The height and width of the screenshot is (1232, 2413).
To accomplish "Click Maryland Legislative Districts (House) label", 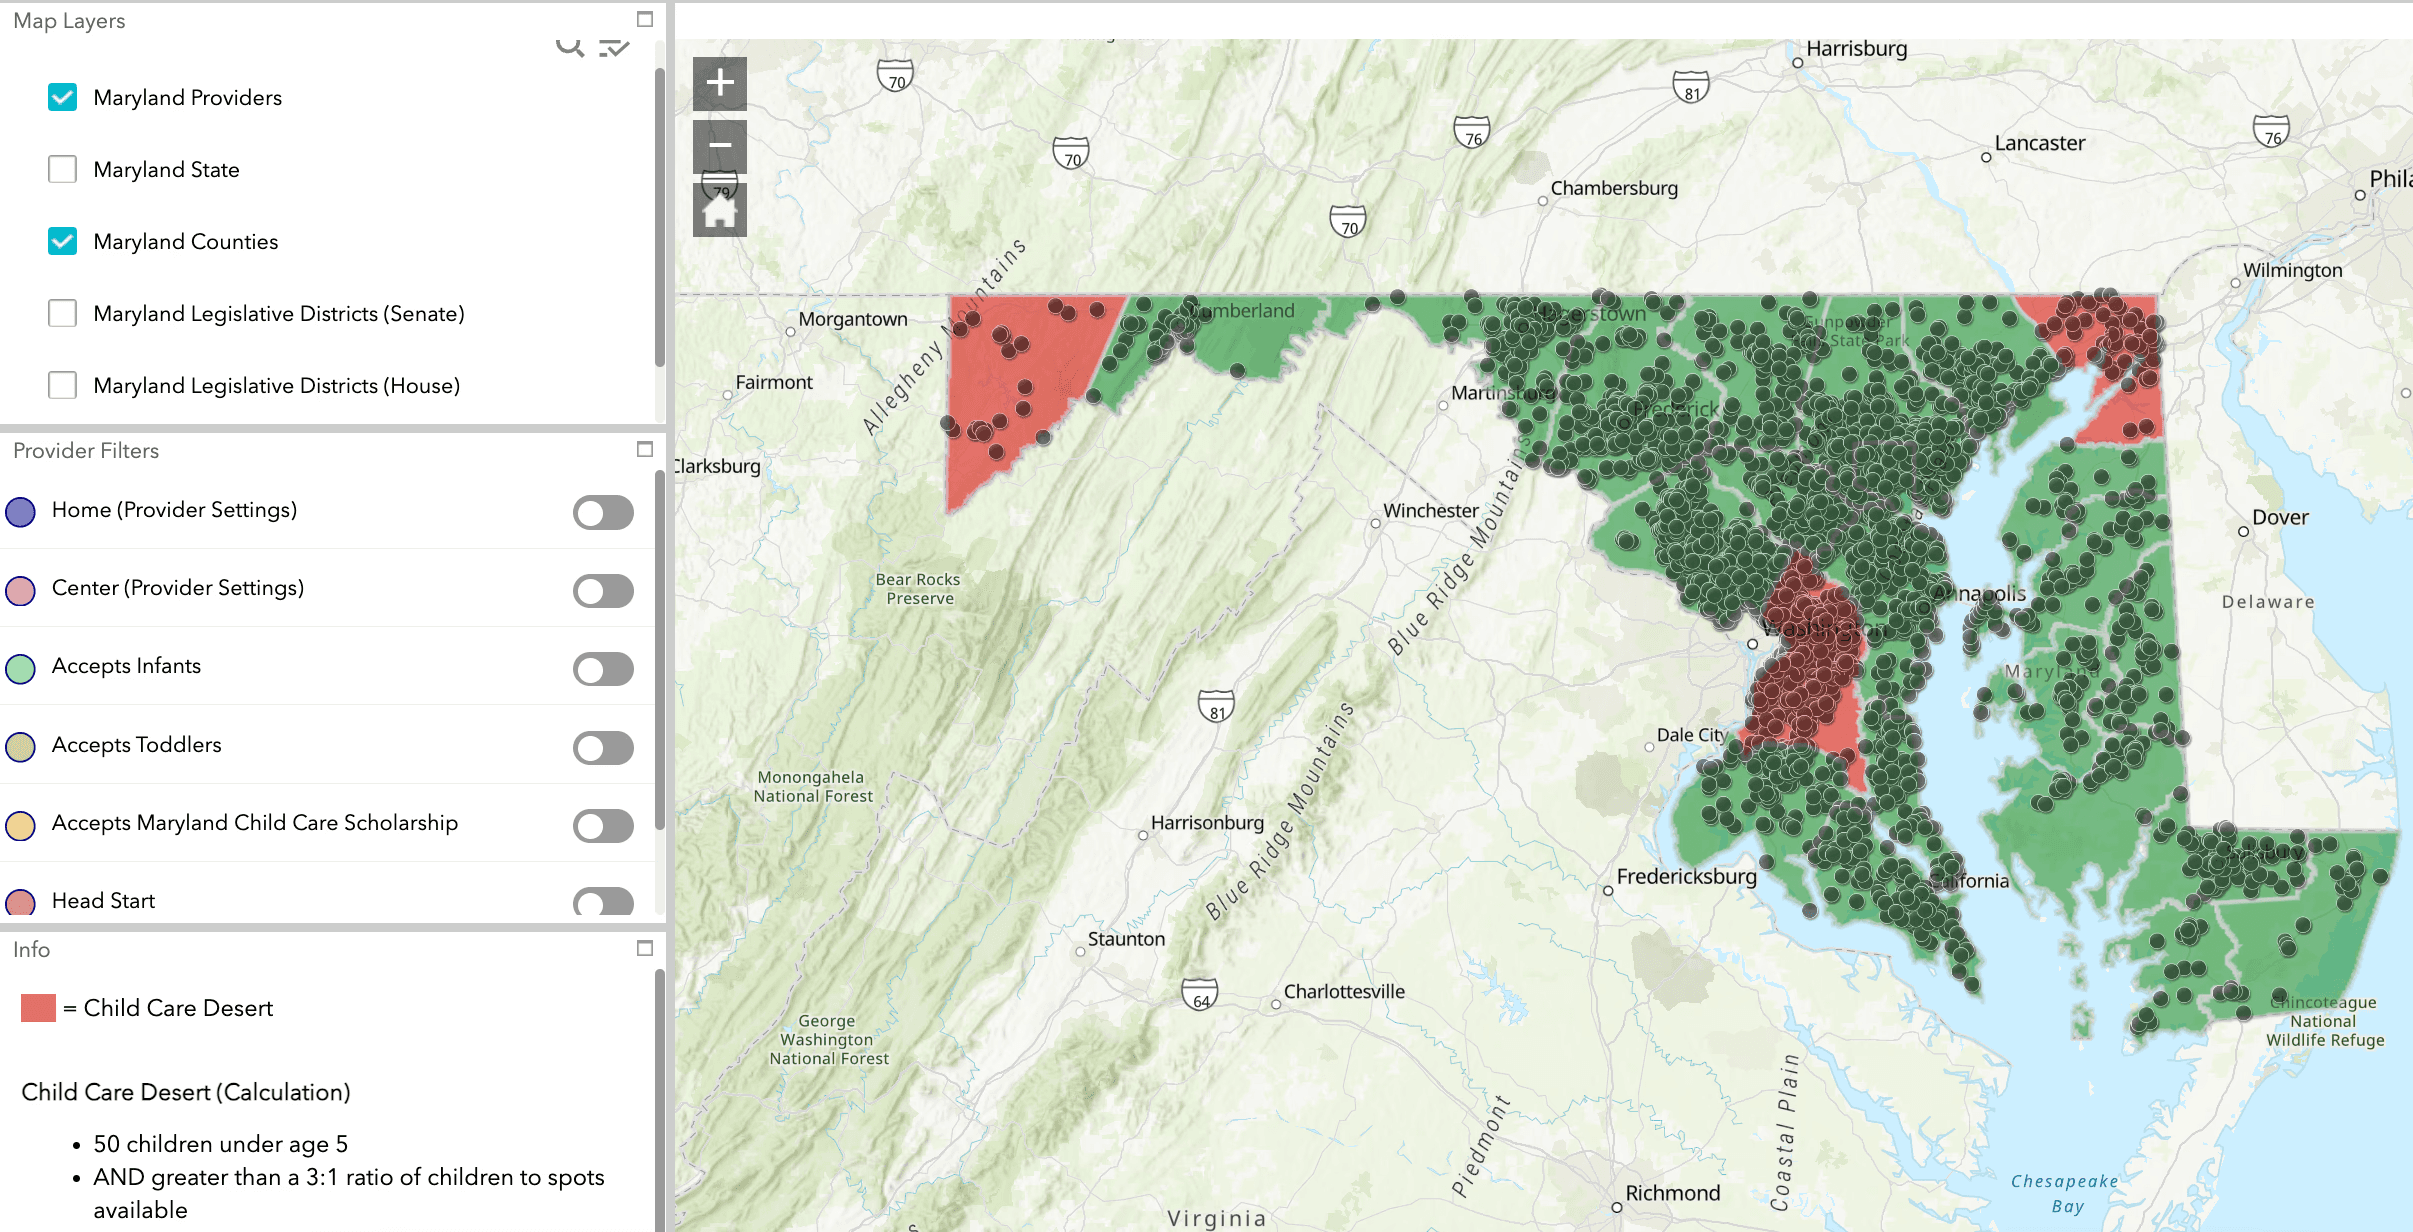I will click(276, 385).
